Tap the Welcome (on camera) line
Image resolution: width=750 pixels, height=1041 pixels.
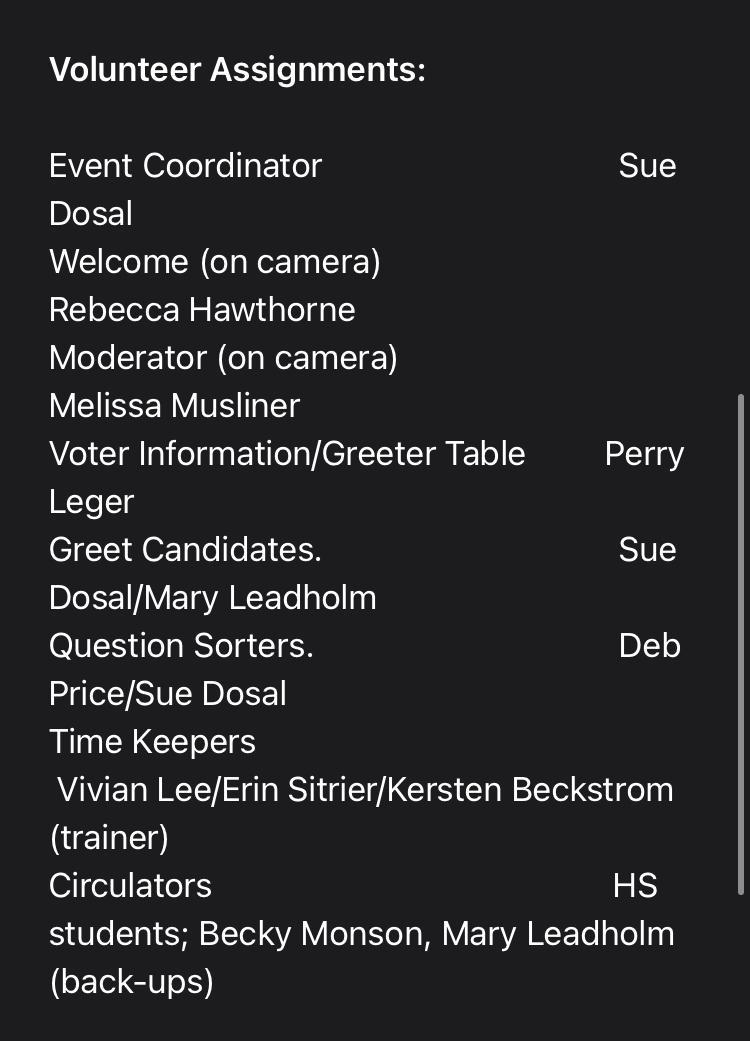(x=214, y=261)
